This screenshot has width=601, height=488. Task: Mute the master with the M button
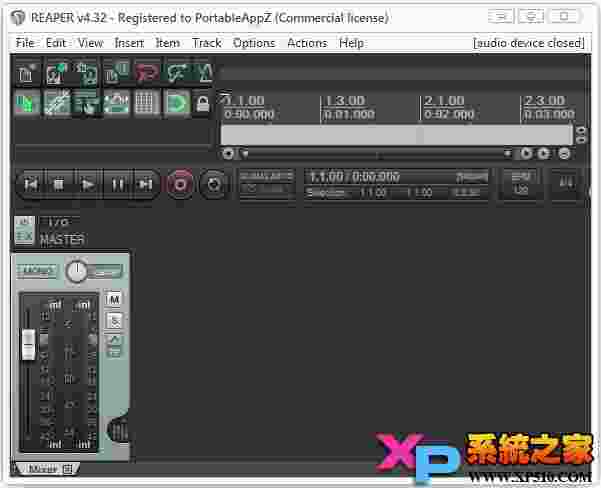pos(114,299)
